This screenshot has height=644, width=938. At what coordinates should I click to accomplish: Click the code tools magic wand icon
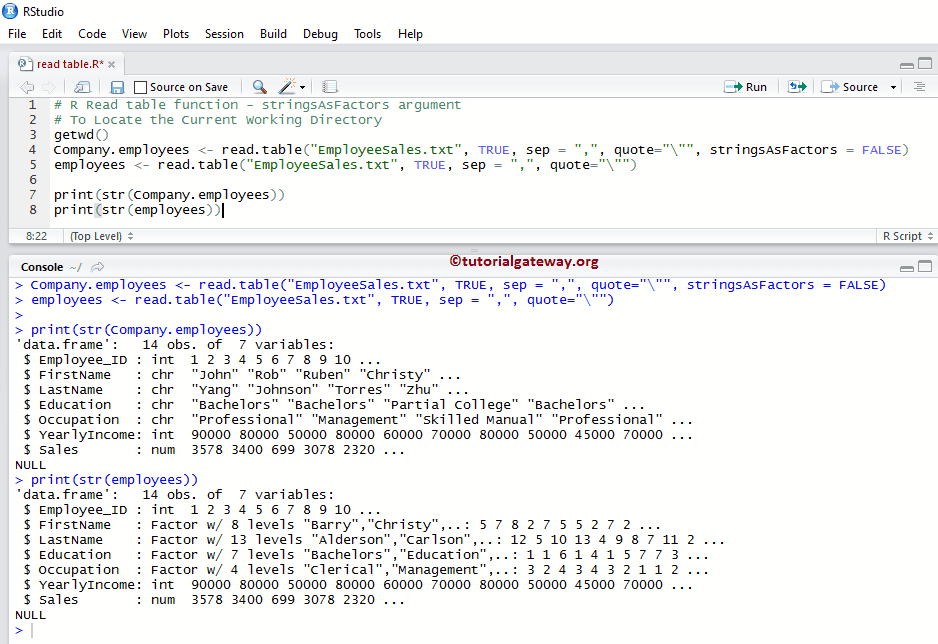[x=287, y=87]
